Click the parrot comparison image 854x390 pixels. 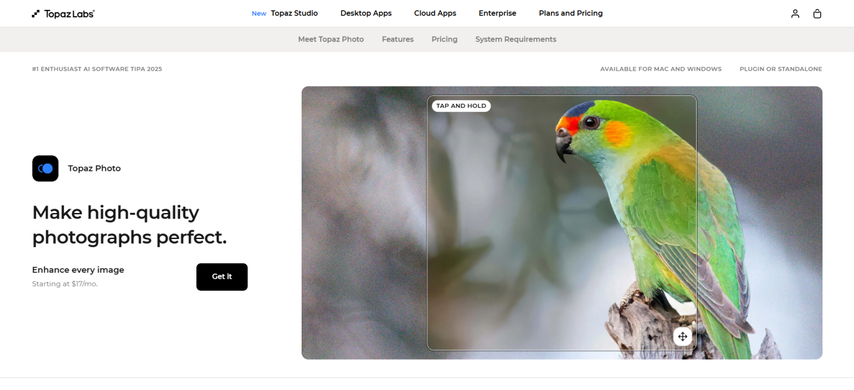(x=562, y=222)
